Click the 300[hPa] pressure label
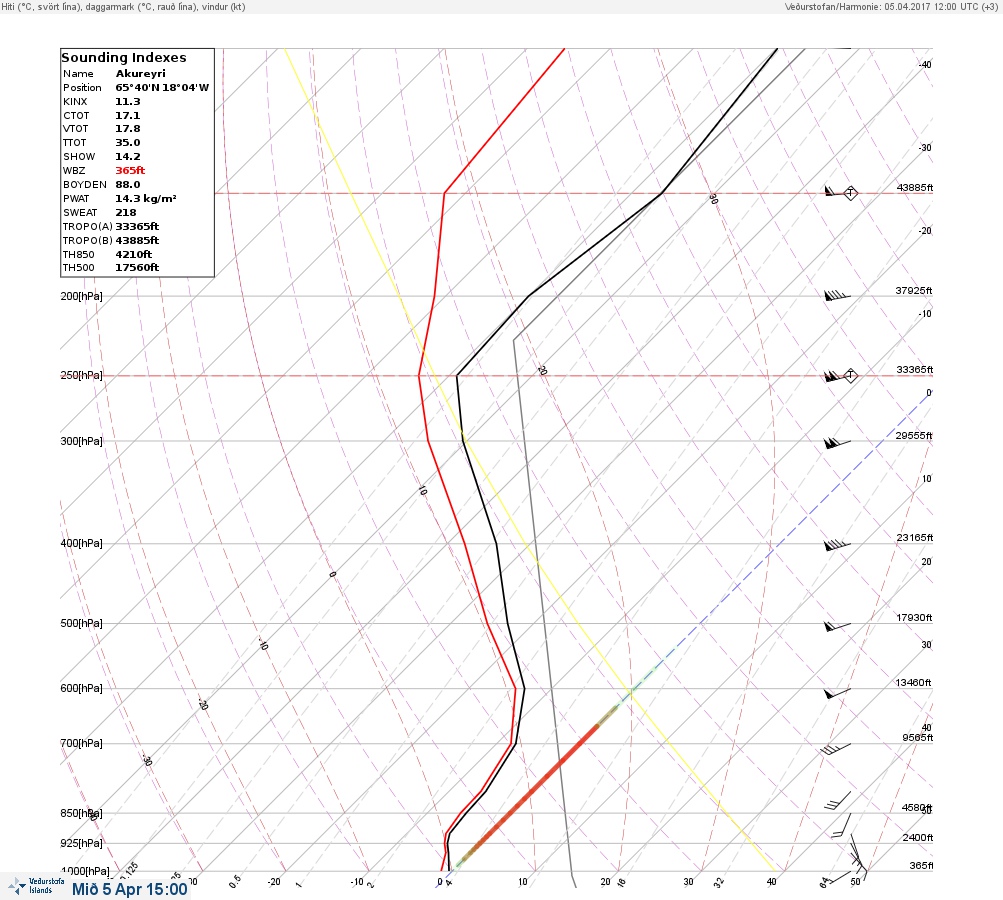Screen dimensions: 1003x900 (x=81, y=441)
